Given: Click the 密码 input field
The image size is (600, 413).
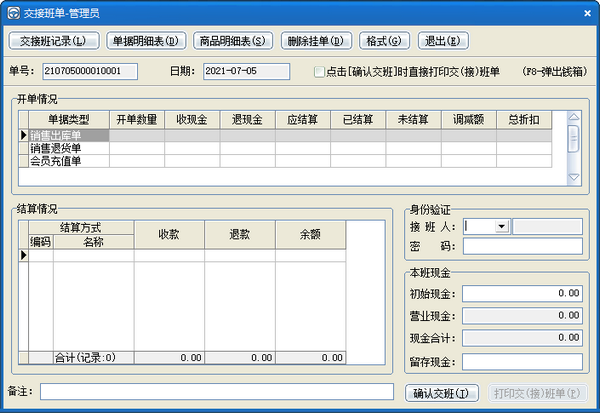Looking at the screenshot, I should point(521,246).
